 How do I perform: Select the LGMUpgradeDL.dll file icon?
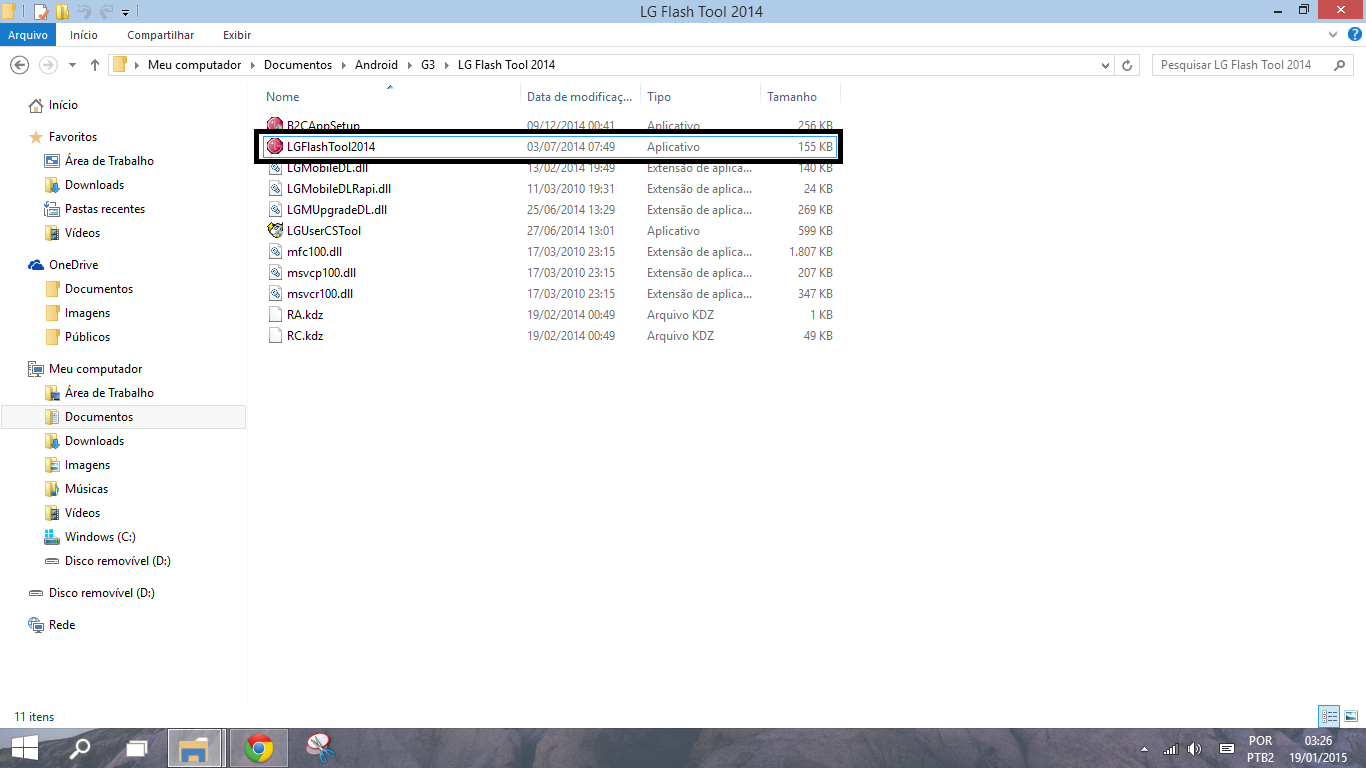coord(277,209)
